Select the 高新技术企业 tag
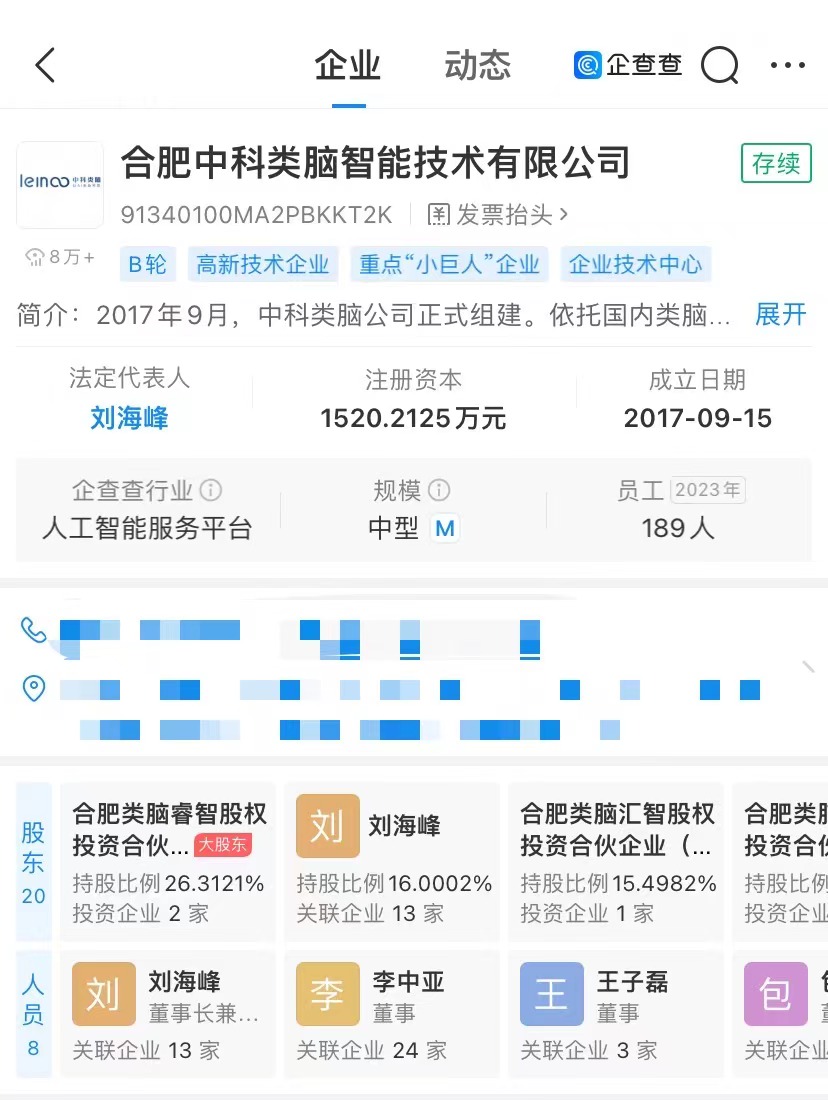 point(263,264)
